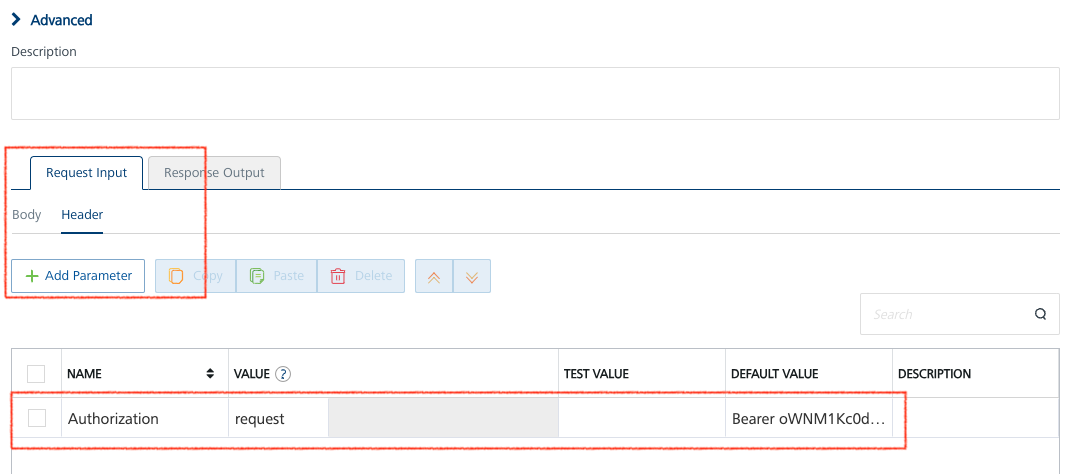Image resolution: width=1074 pixels, height=474 pixels.
Task: Click the Add Parameter button
Action: coord(78,276)
